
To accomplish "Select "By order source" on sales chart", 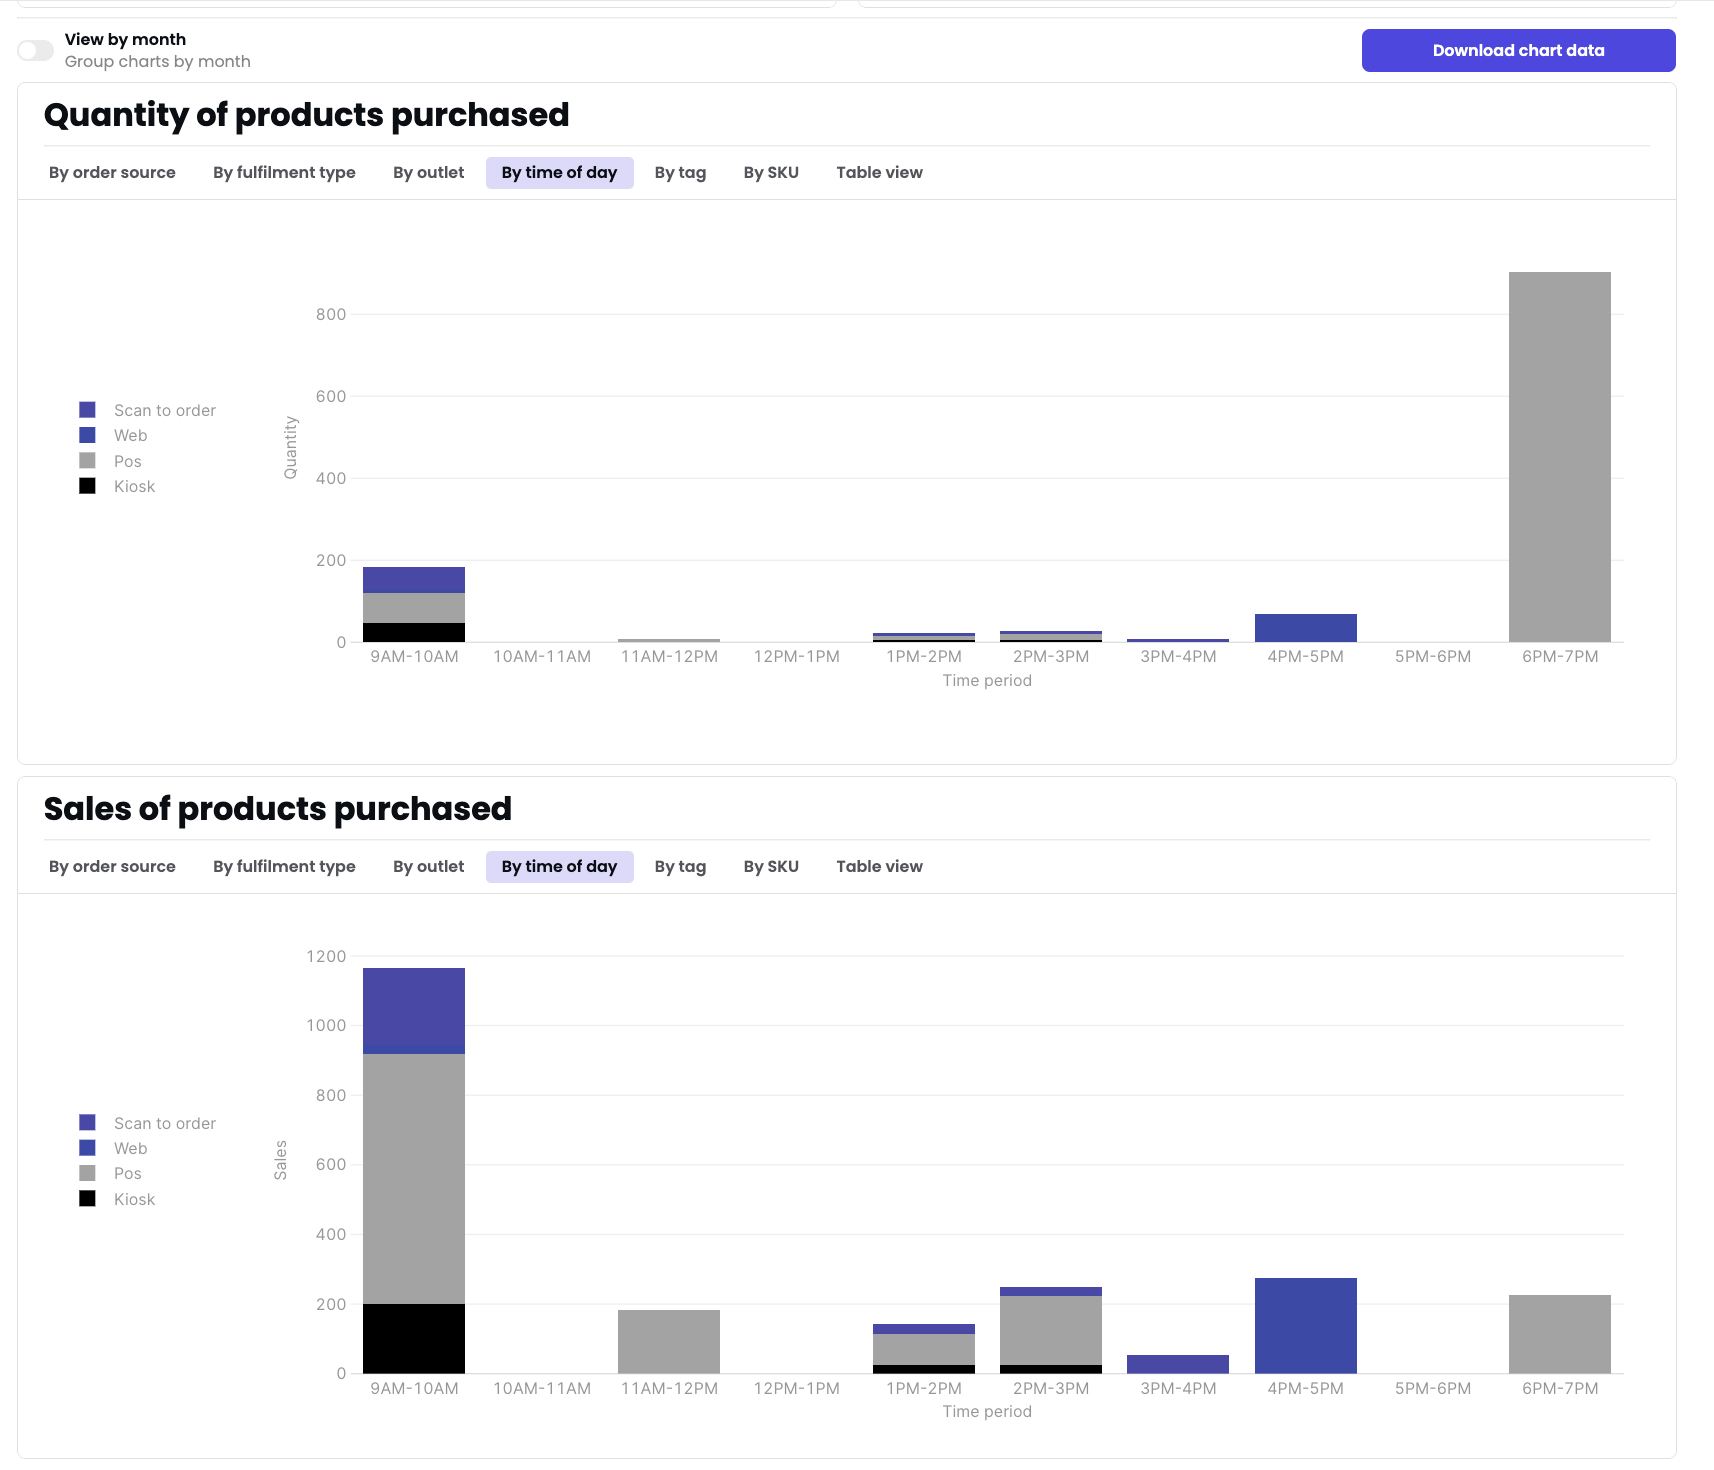I will (x=112, y=866).
